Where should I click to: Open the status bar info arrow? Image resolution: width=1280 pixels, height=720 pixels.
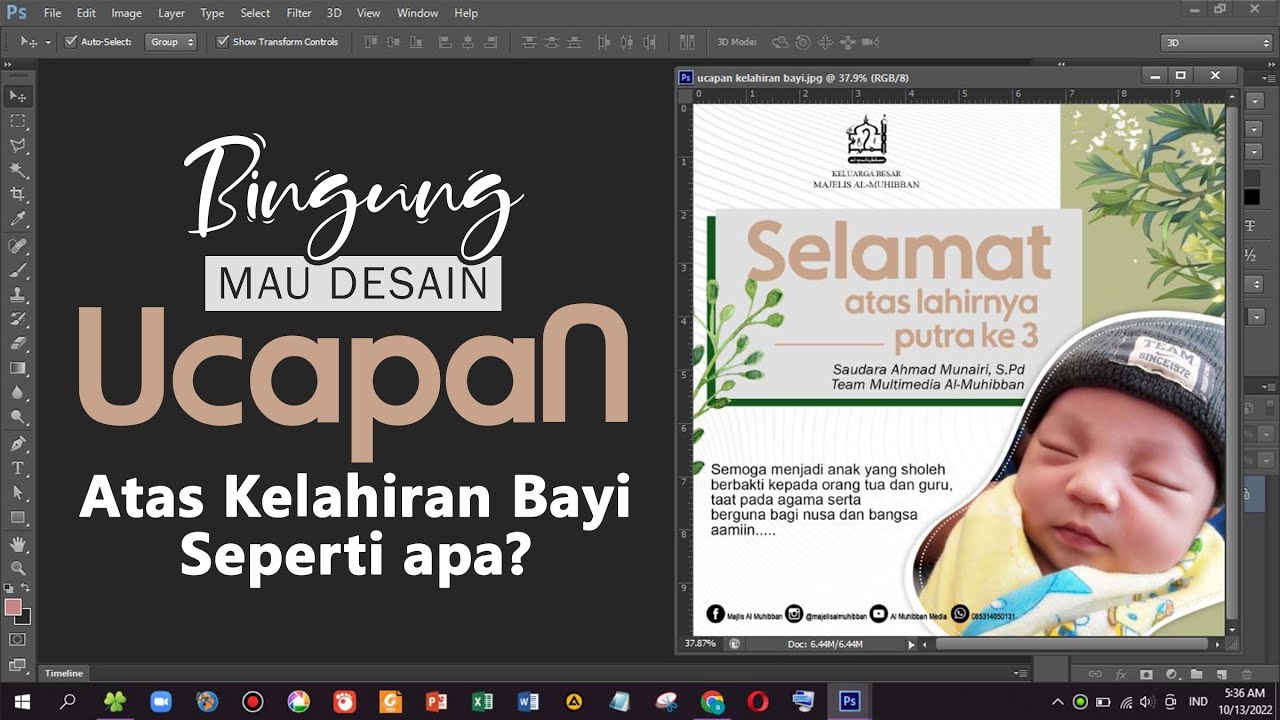point(911,645)
